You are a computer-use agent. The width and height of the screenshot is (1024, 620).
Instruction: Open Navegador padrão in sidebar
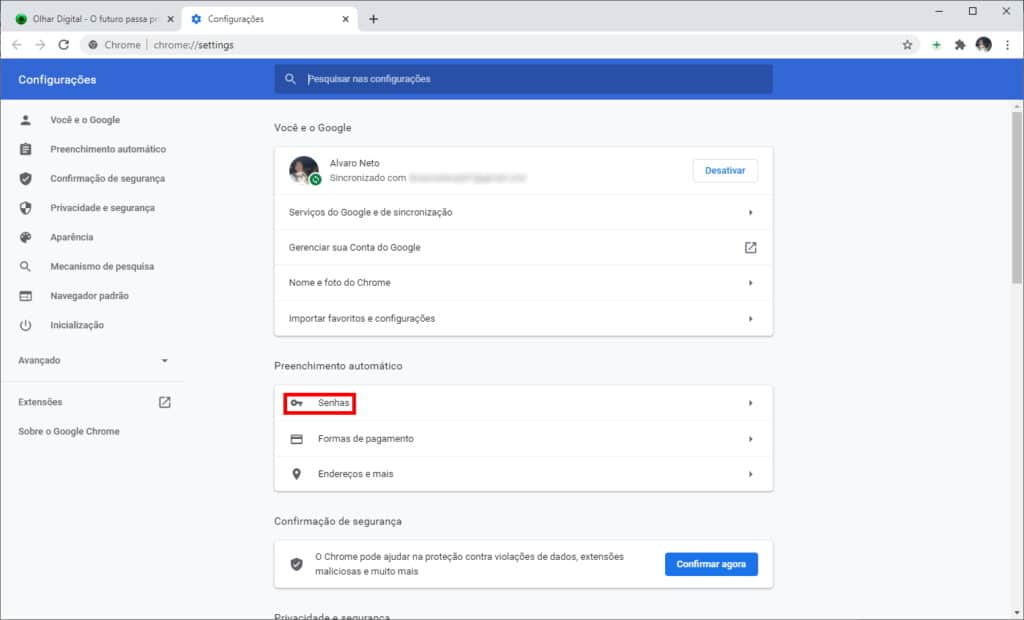point(89,296)
